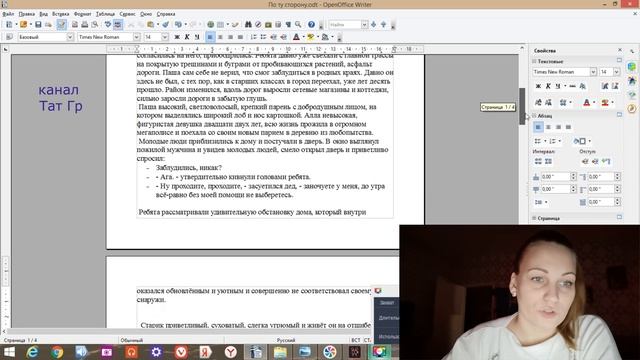Click the Save document icon

click(38, 25)
